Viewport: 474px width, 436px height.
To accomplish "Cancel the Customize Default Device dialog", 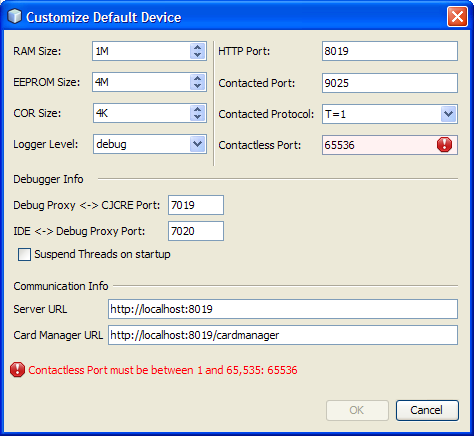I will (427, 410).
